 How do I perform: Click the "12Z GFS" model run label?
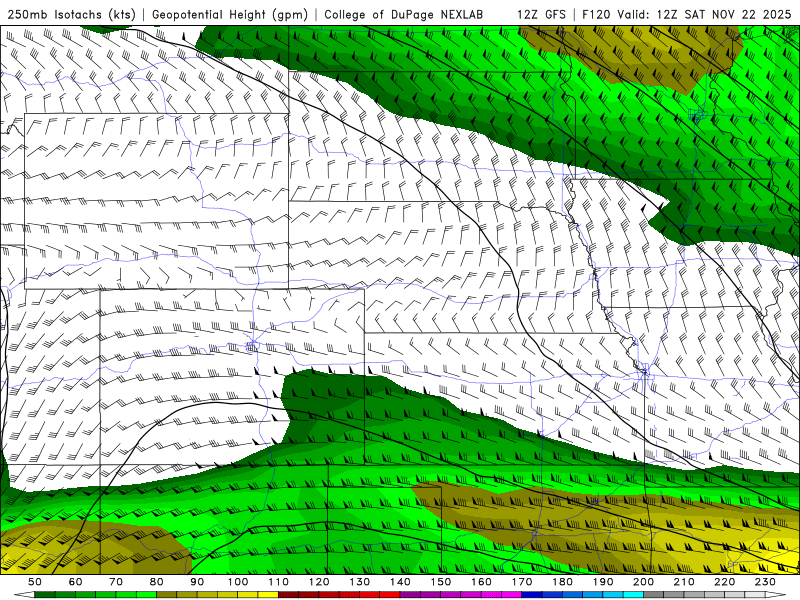click(x=541, y=15)
